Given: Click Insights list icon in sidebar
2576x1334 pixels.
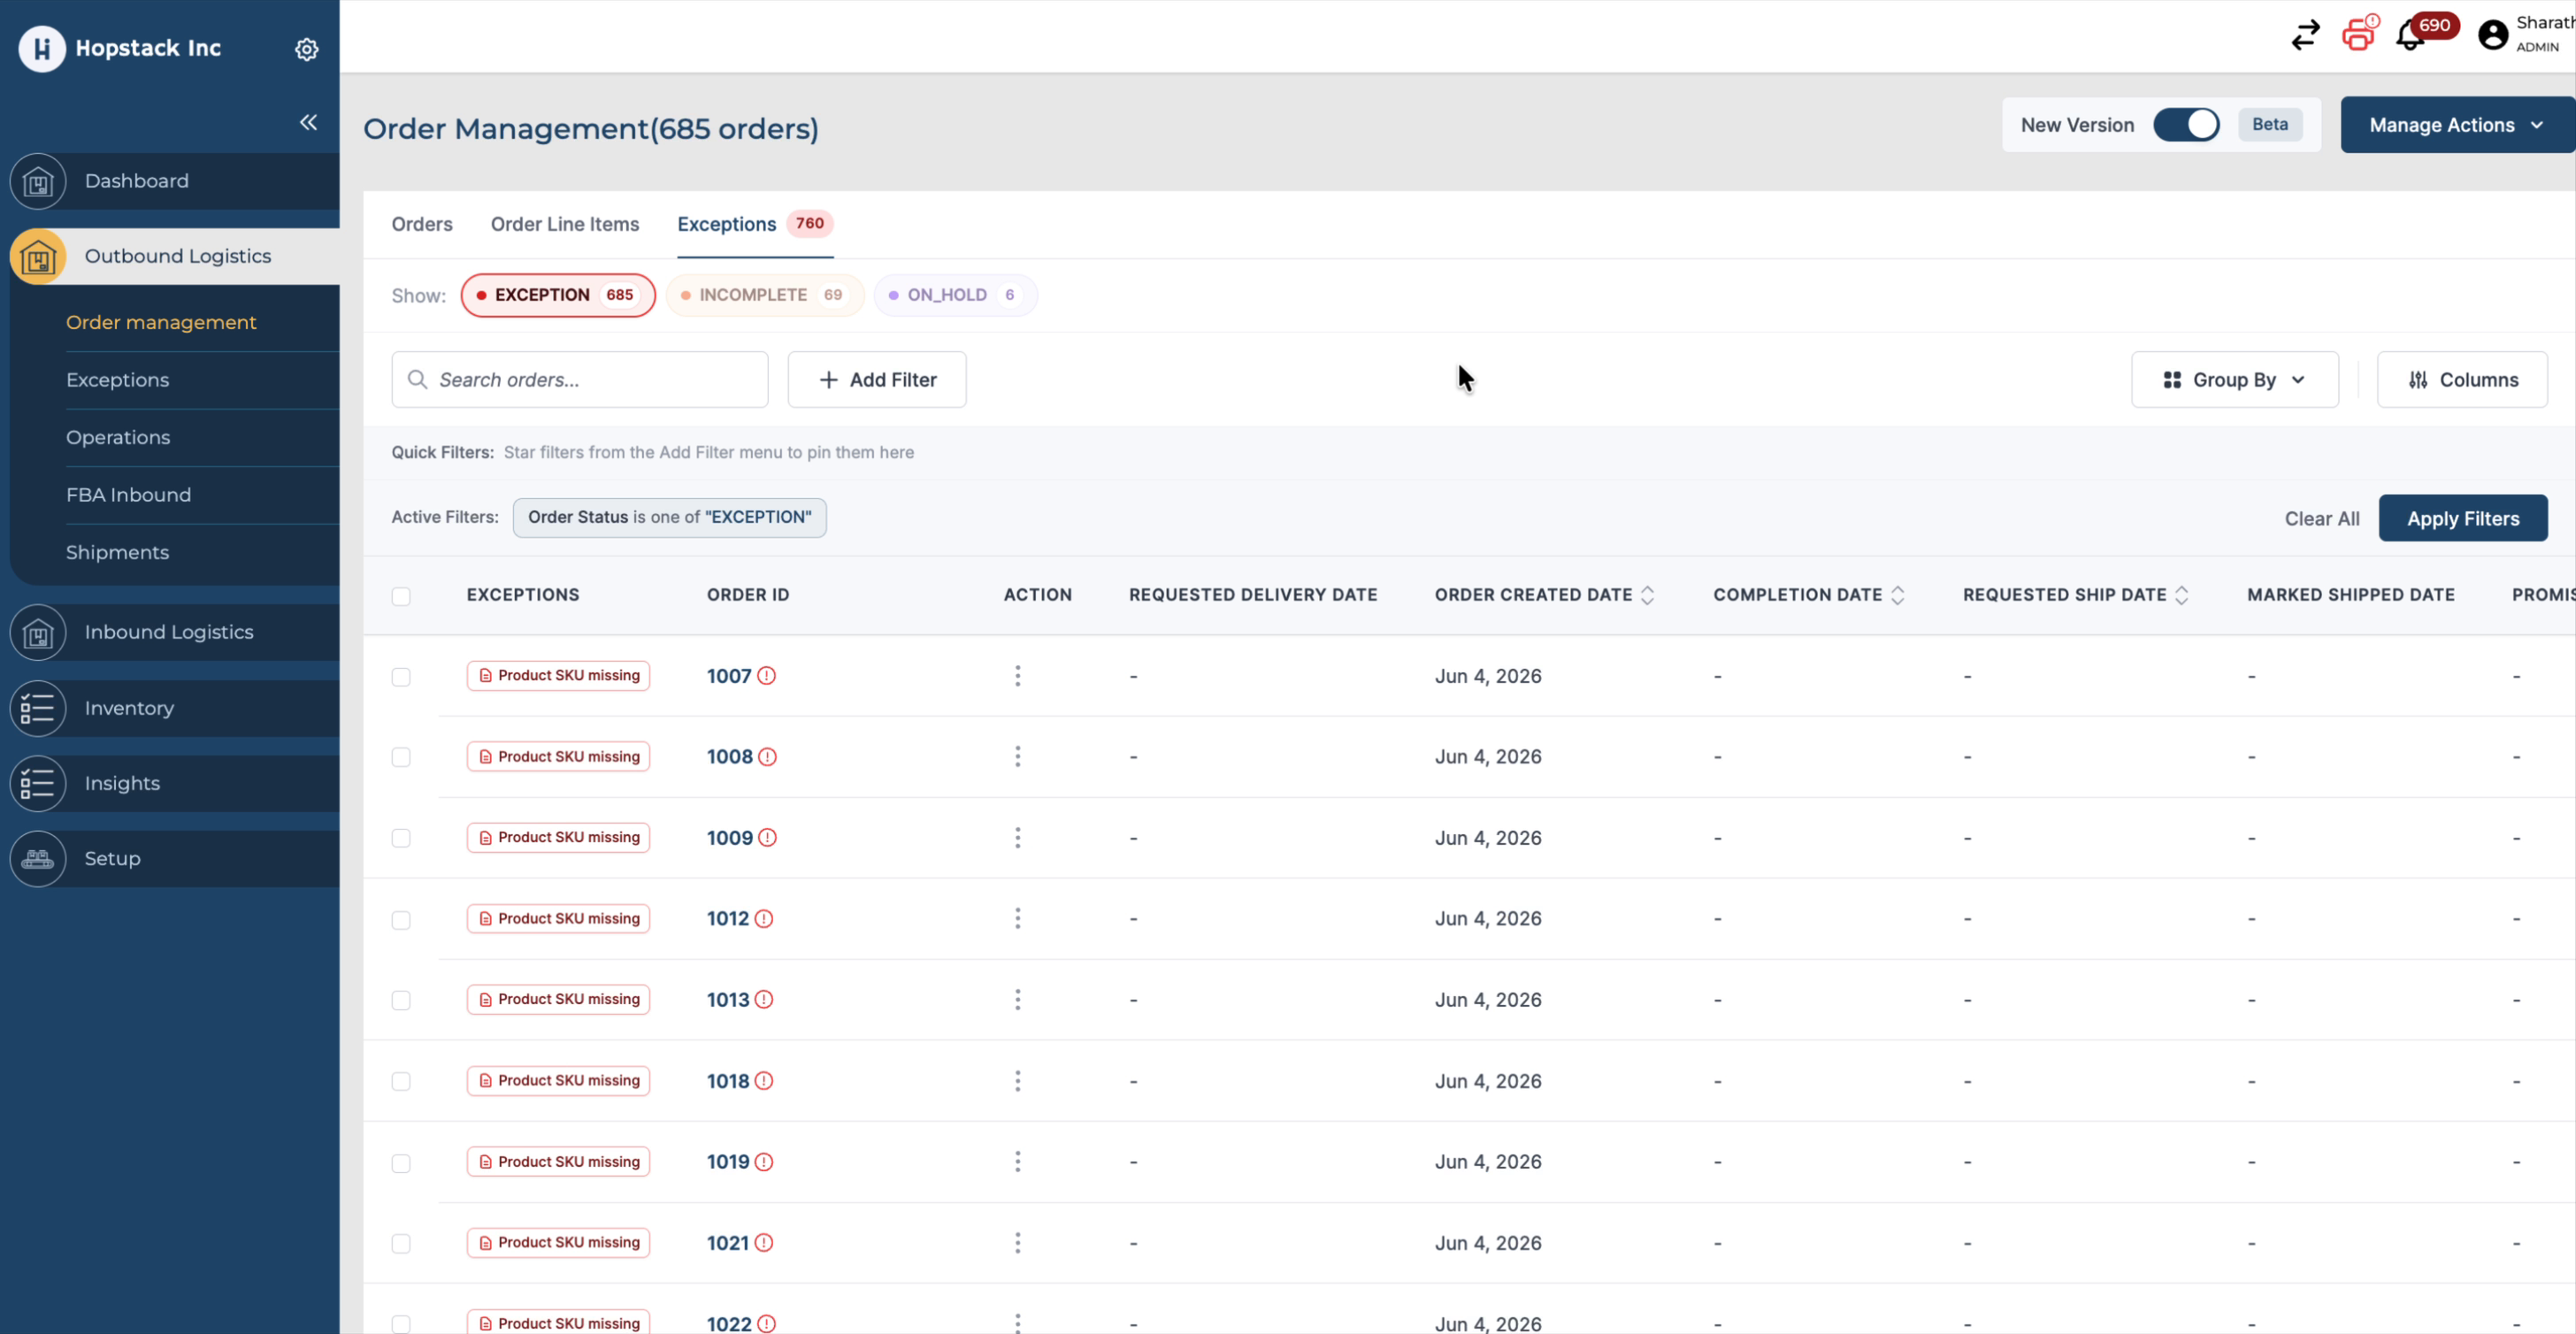Looking at the screenshot, I should (x=38, y=783).
